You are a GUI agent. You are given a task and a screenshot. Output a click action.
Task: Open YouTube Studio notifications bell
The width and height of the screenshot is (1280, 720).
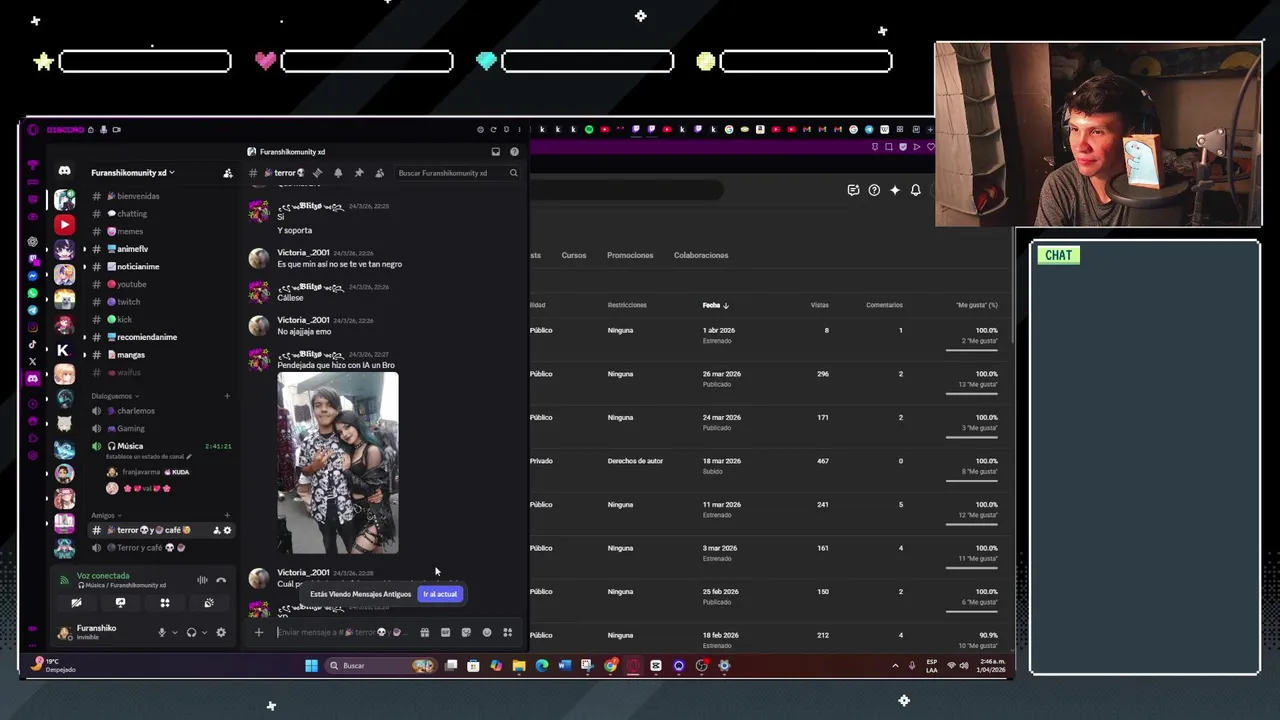pyautogui.click(x=915, y=190)
